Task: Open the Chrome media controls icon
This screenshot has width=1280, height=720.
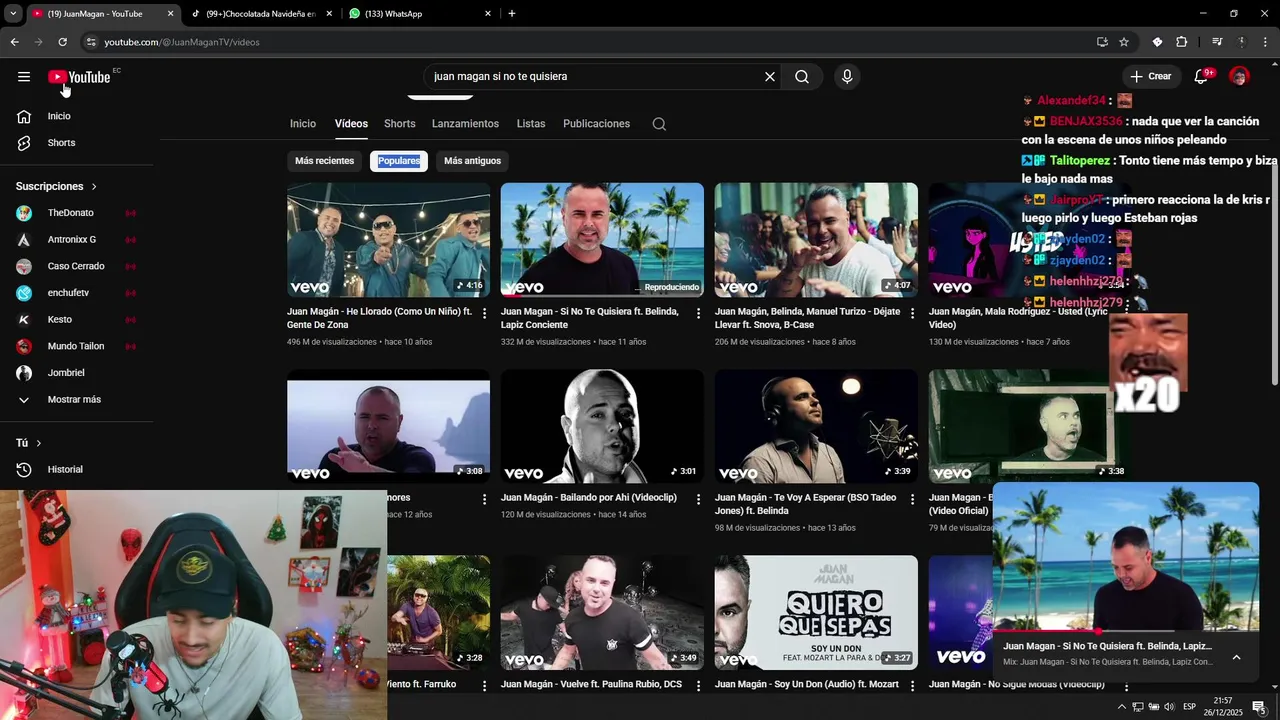Action: pyautogui.click(x=1217, y=42)
